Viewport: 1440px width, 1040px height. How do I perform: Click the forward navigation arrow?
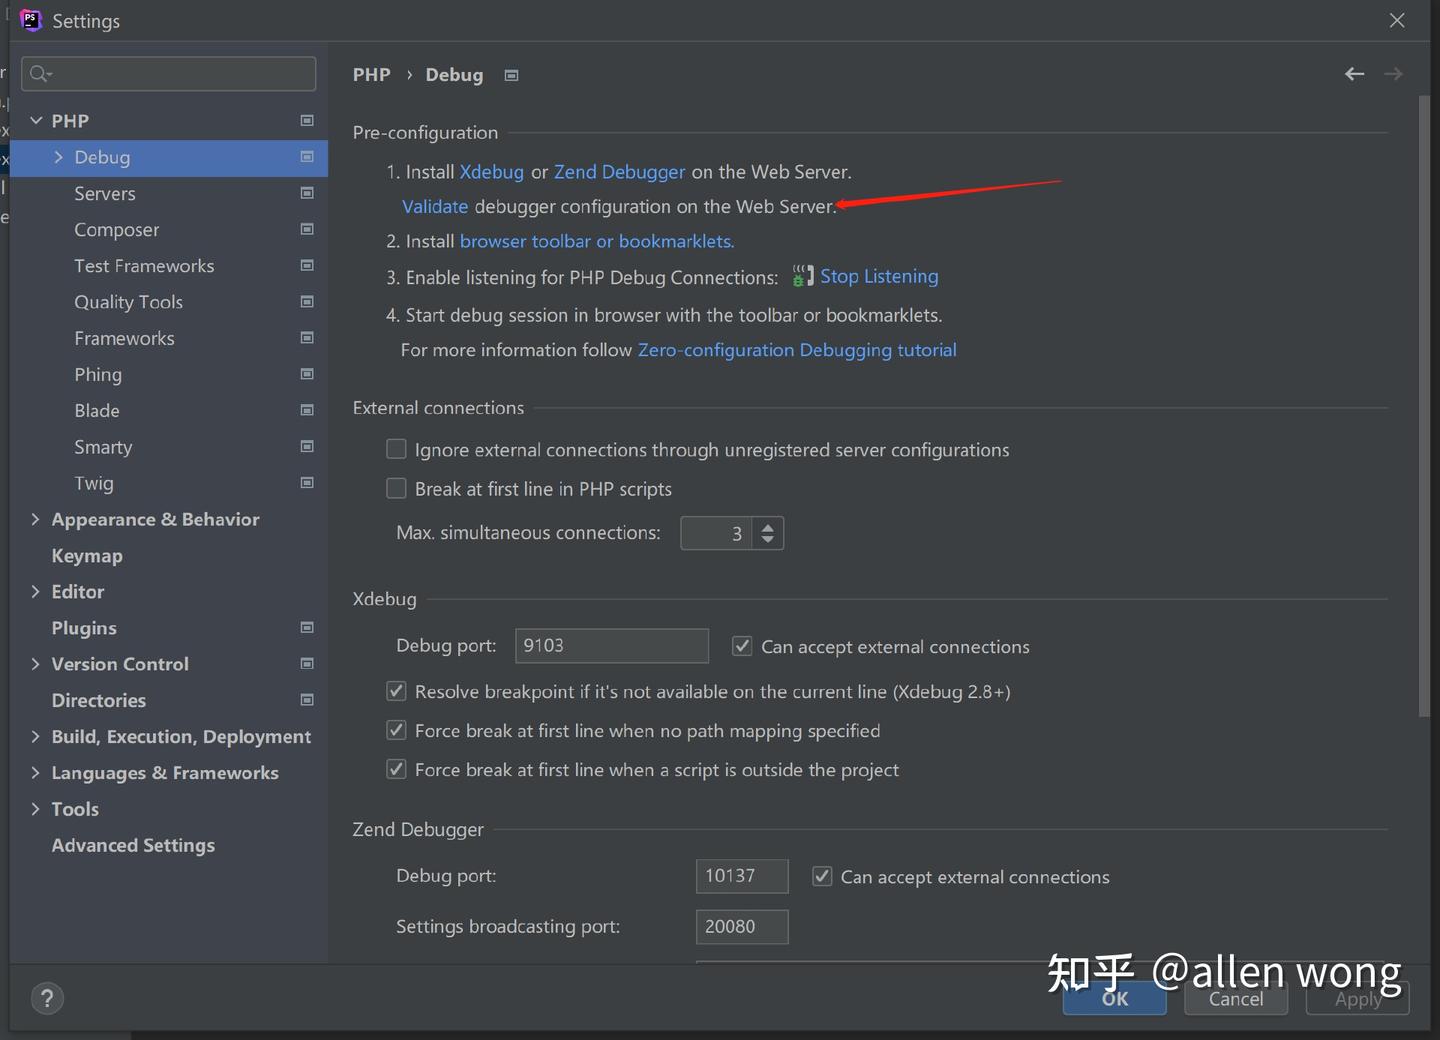click(x=1393, y=74)
